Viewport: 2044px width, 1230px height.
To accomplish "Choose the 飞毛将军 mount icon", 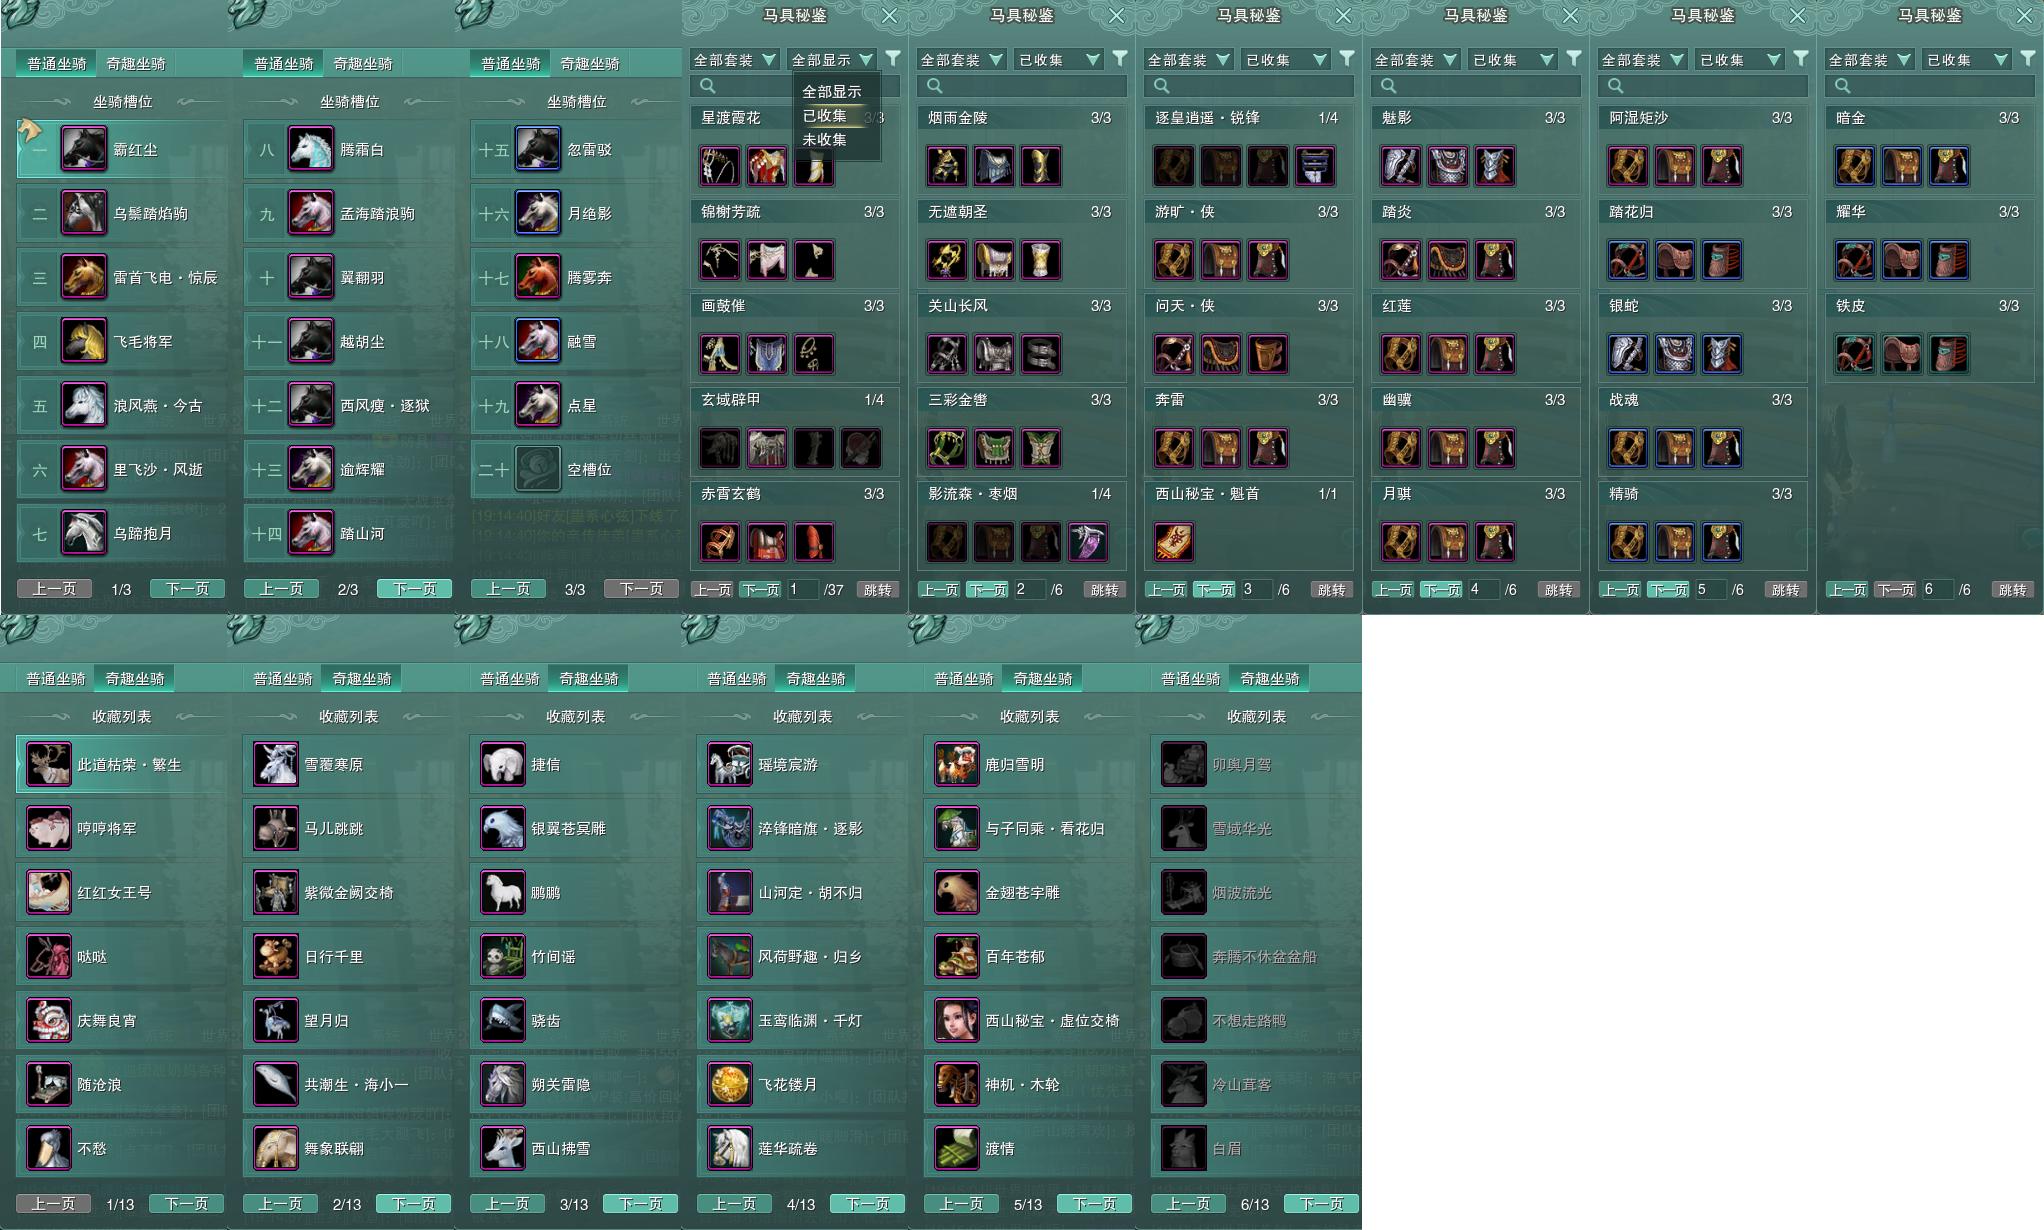I will pyautogui.click(x=84, y=341).
